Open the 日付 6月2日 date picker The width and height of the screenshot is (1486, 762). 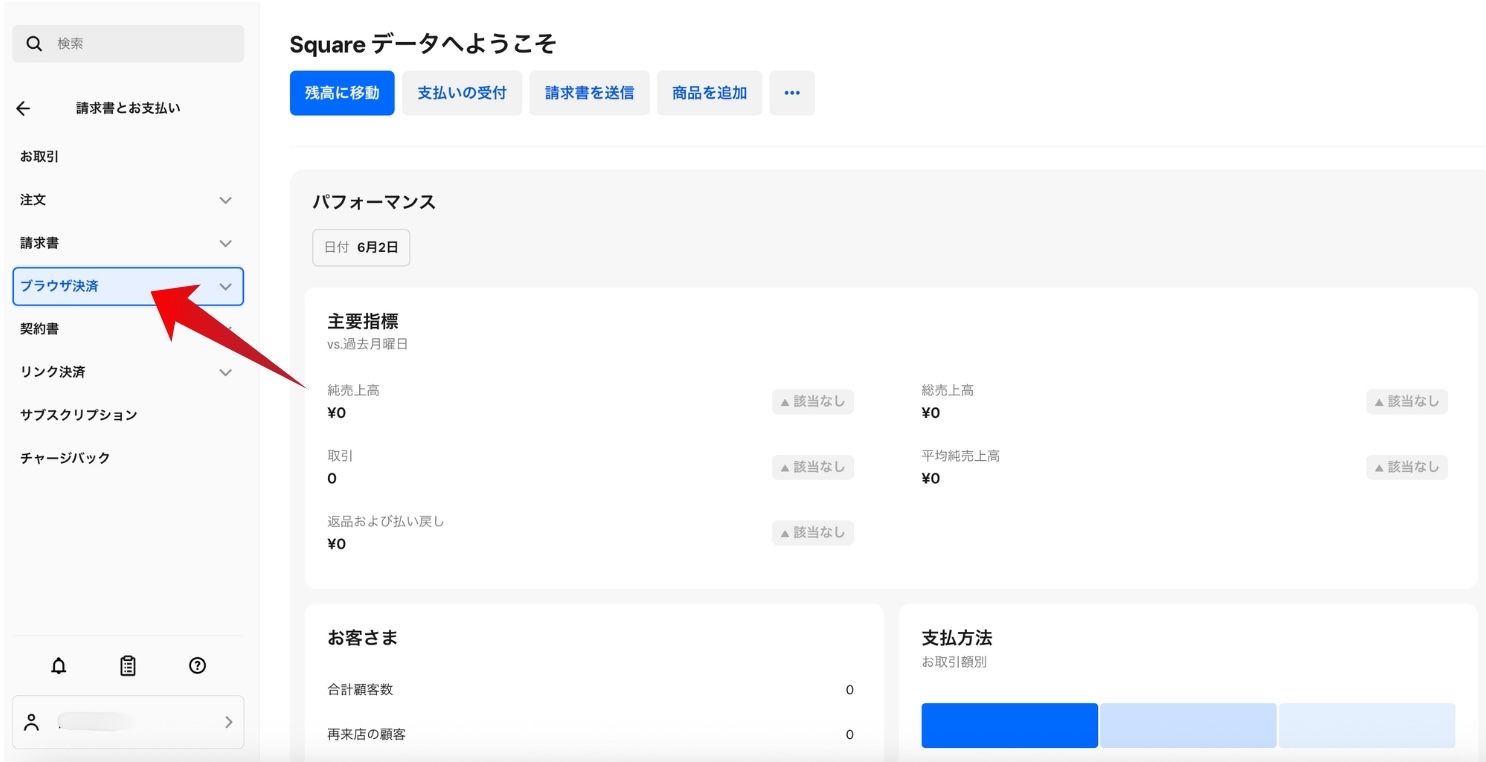pos(361,247)
